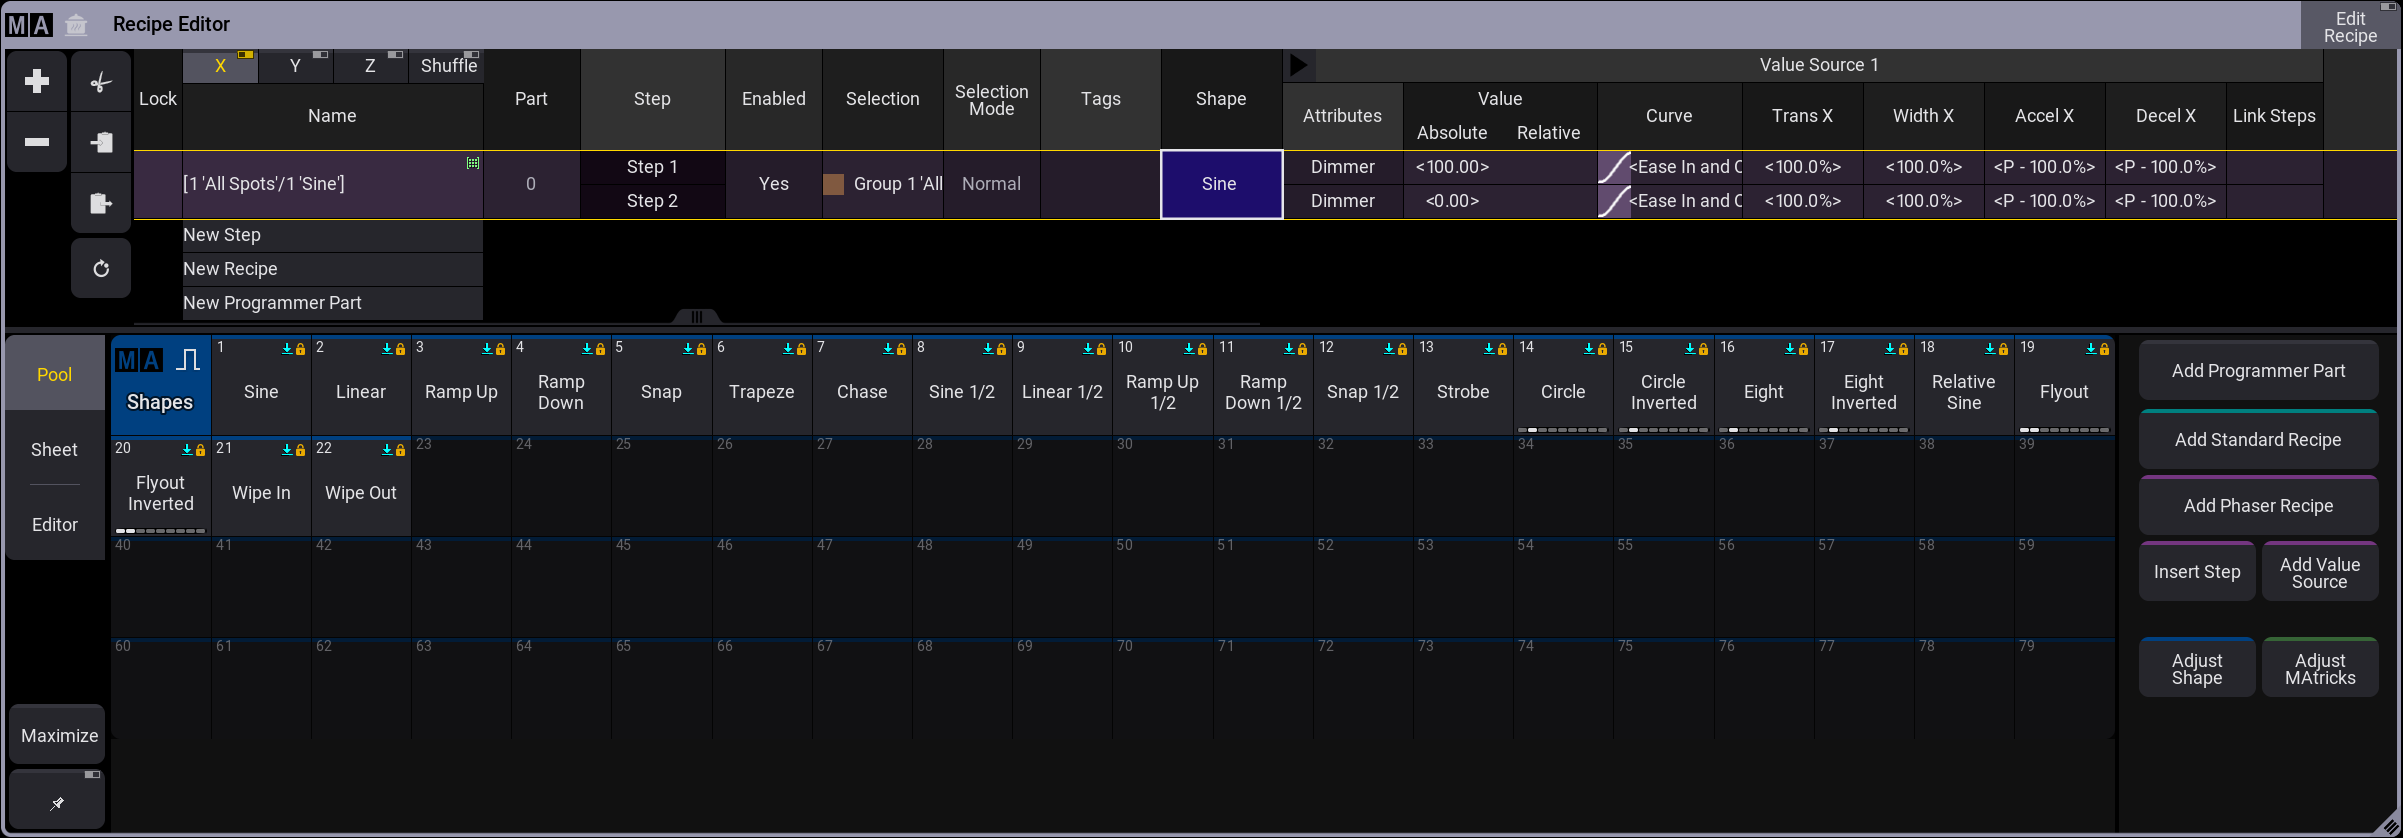Click the curve icon in the Step 2 row
The width and height of the screenshot is (2403, 838).
tap(1614, 201)
